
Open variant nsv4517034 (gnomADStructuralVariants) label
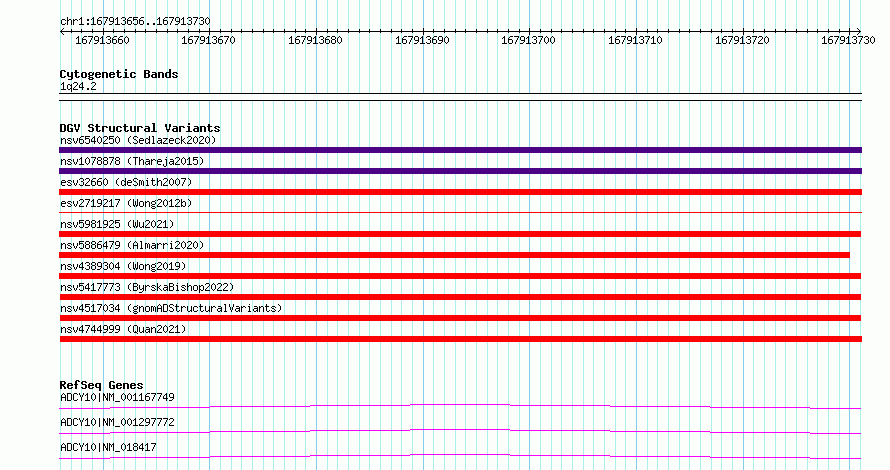(171, 308)
